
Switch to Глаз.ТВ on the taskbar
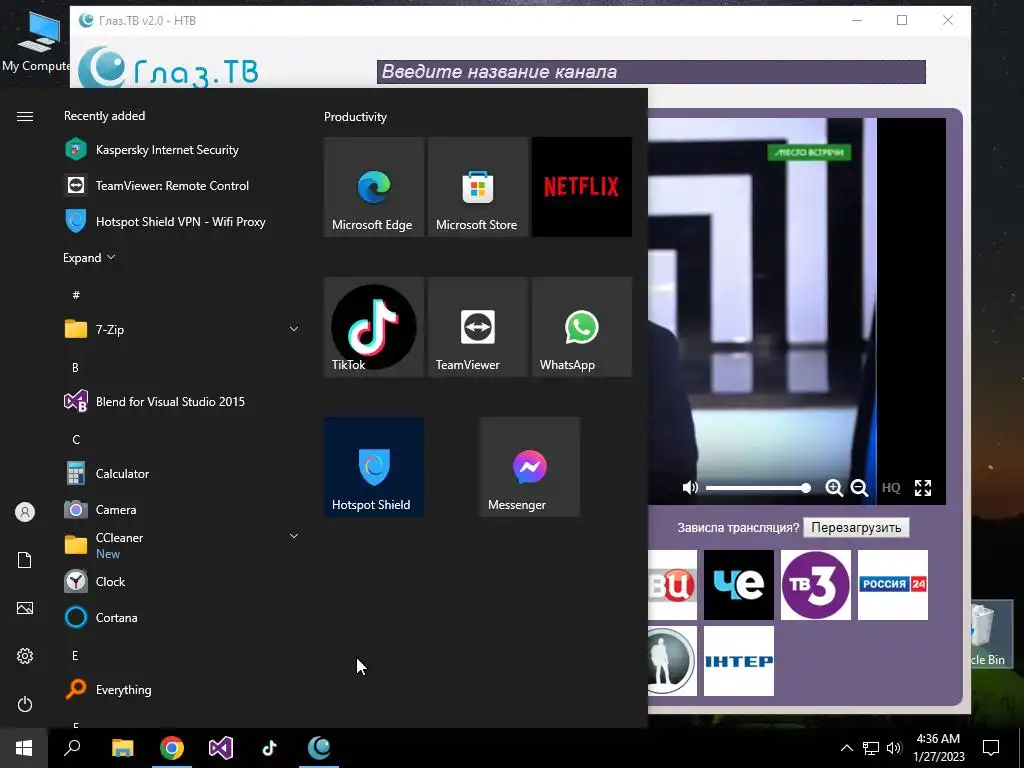tap(319, 748)
